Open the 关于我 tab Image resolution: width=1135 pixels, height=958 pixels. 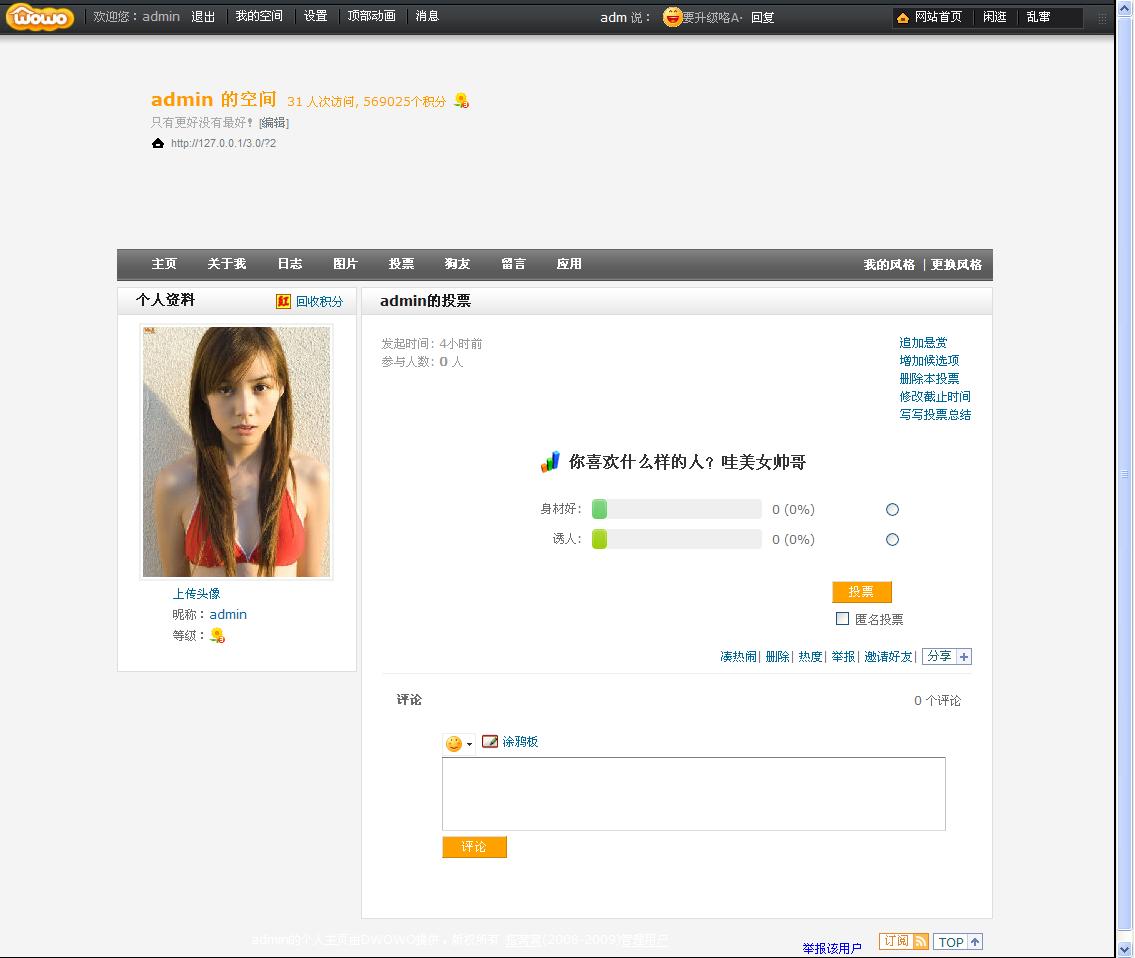[x=227, y=264]
